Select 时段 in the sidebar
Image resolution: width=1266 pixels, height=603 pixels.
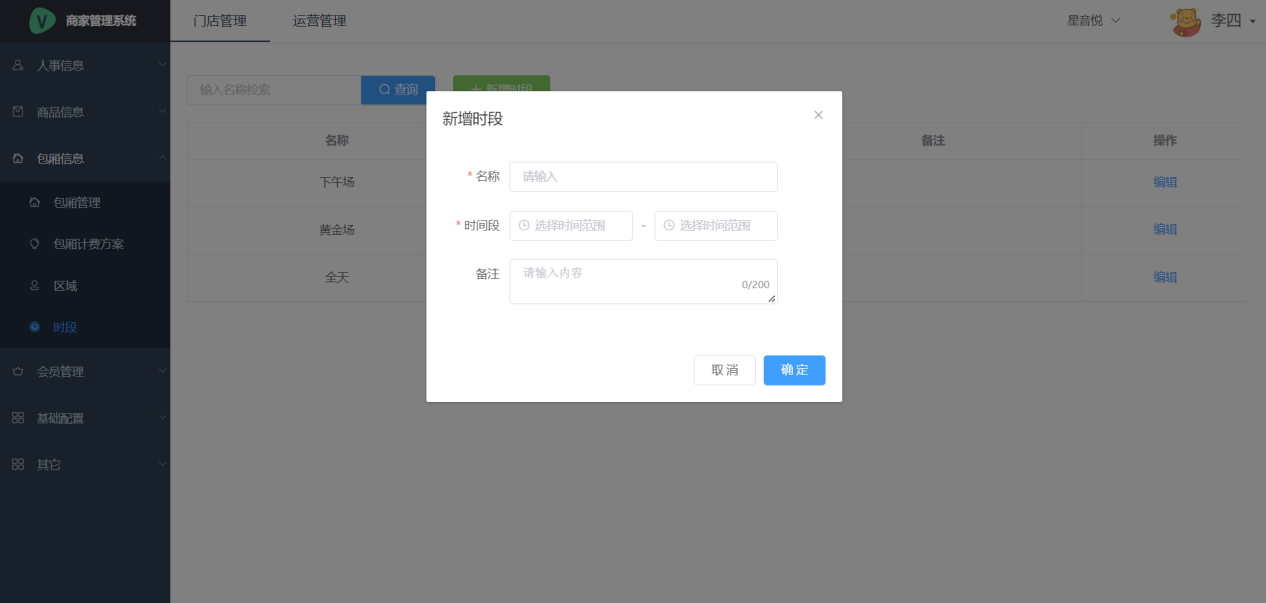[65, 327]
